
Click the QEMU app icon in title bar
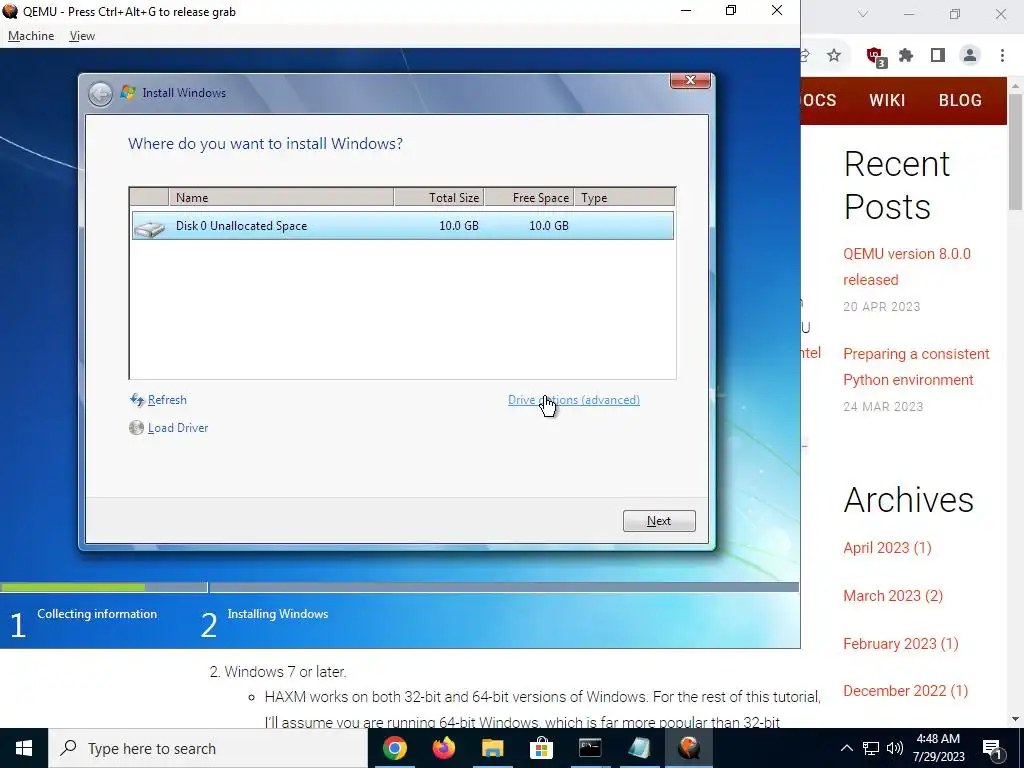coord(10,11)
